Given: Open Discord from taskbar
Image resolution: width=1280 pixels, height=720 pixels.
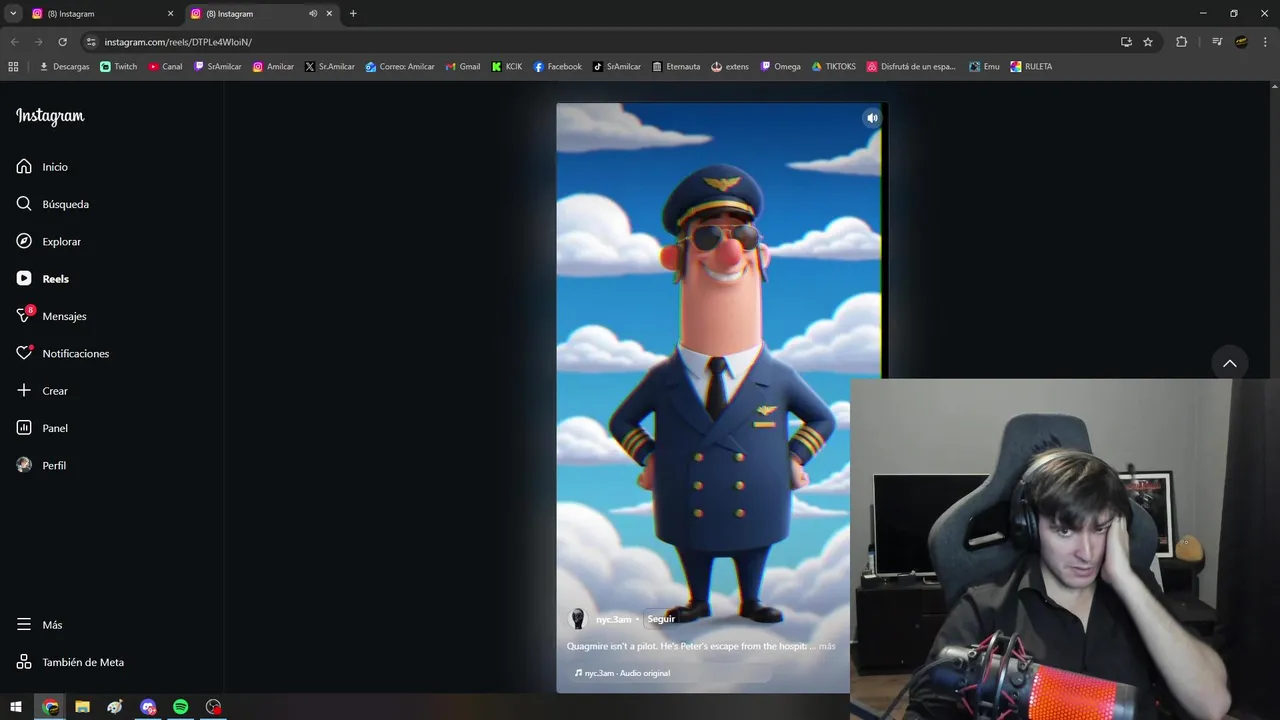Looking at the screenshot, I should tap(148, 707).
